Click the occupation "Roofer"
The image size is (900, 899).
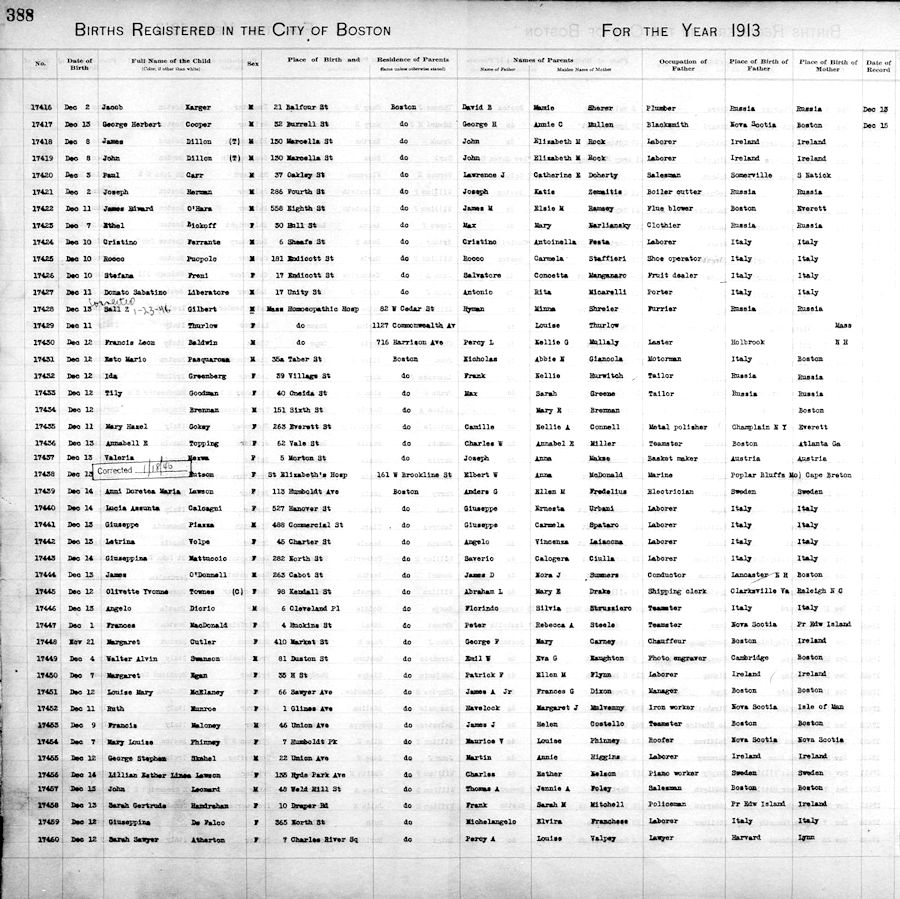[661, 741]
